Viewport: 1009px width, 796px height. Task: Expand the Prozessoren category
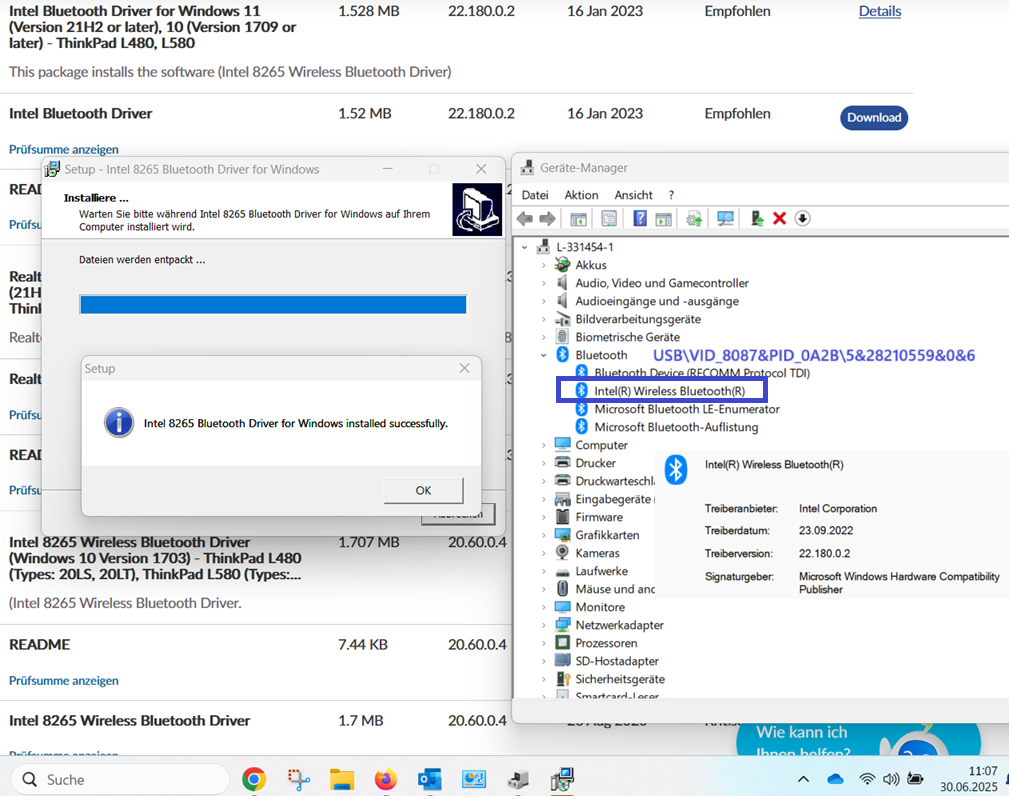tap(544, 643)
